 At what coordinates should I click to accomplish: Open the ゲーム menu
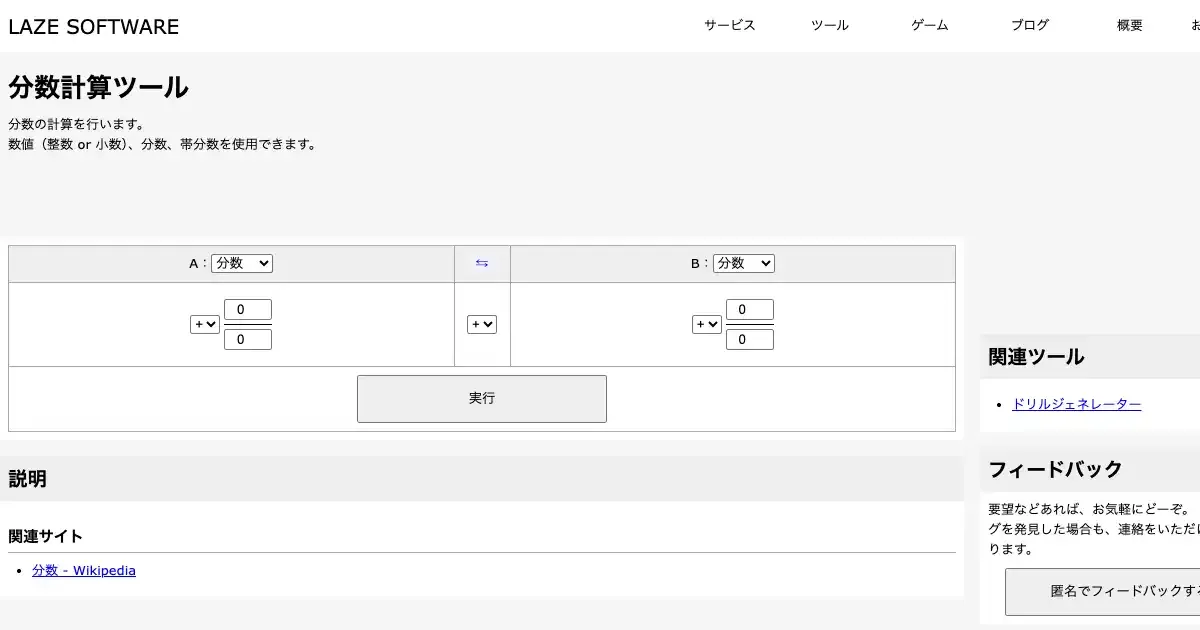click(930, 26)
